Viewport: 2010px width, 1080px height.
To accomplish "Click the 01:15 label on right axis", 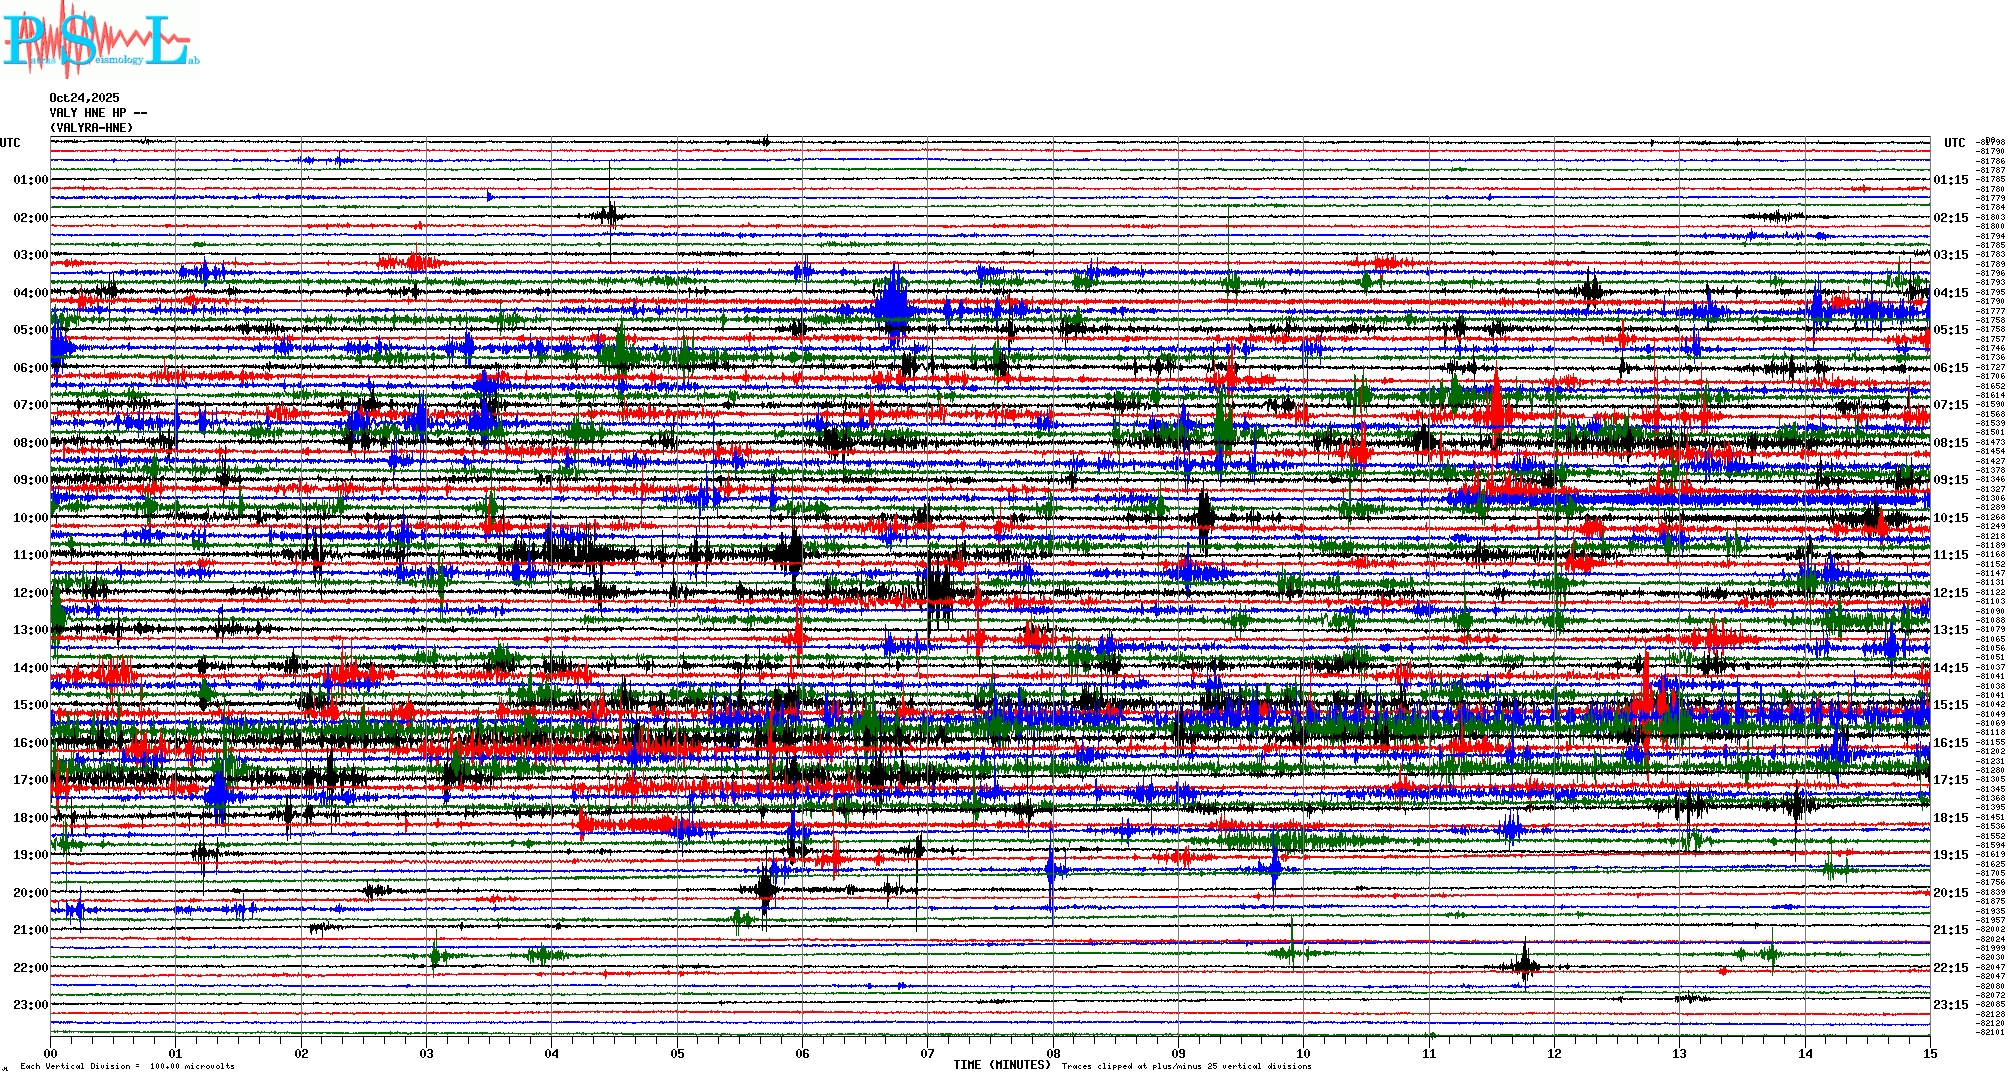I will pyautogui.click(x=1950, y=181).
